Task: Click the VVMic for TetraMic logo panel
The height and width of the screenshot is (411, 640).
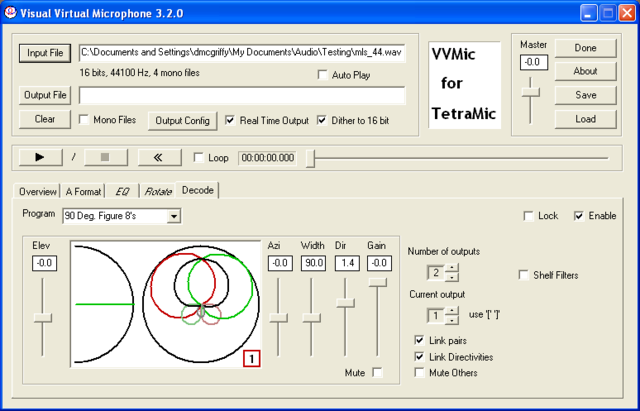Action: click(x=464, y=84)
